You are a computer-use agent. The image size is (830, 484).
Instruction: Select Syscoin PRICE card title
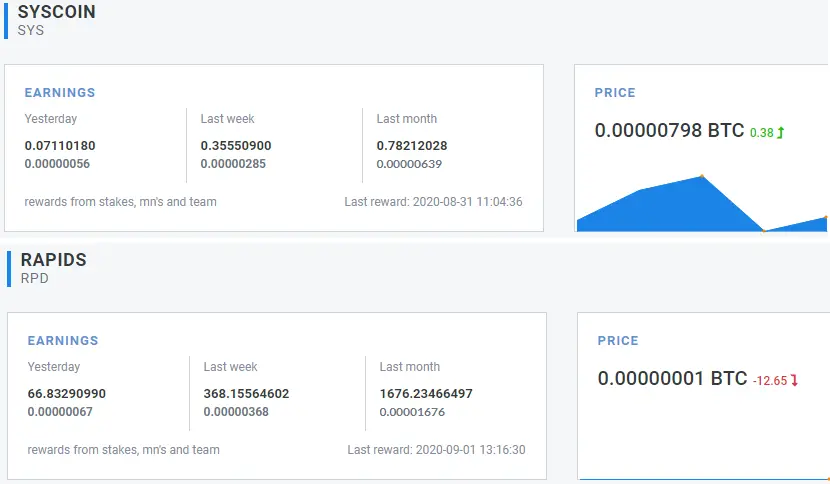point(615,93)
